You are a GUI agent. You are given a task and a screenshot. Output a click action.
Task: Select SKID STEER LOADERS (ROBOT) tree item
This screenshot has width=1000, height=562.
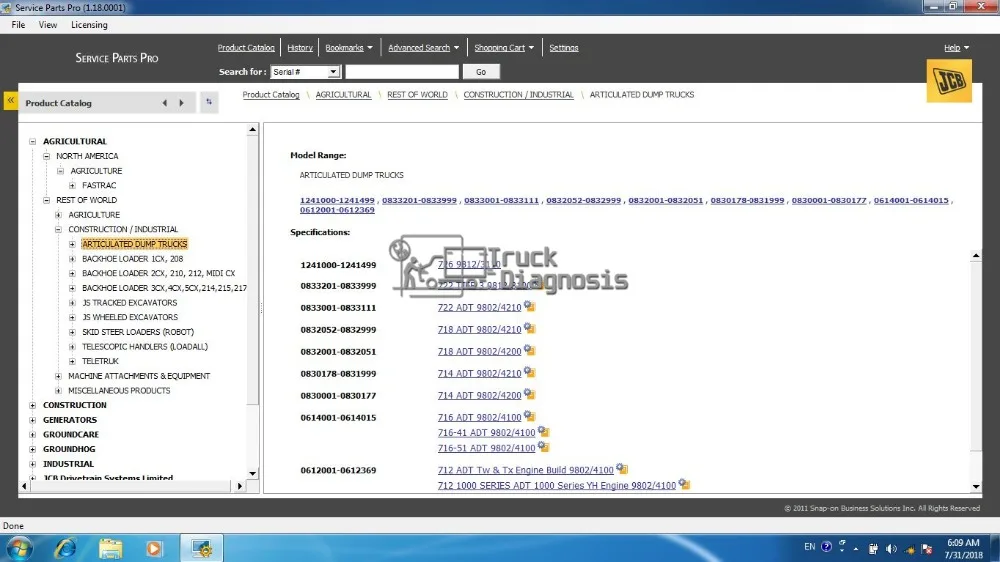pyautogui.click(x=138, y=332)
